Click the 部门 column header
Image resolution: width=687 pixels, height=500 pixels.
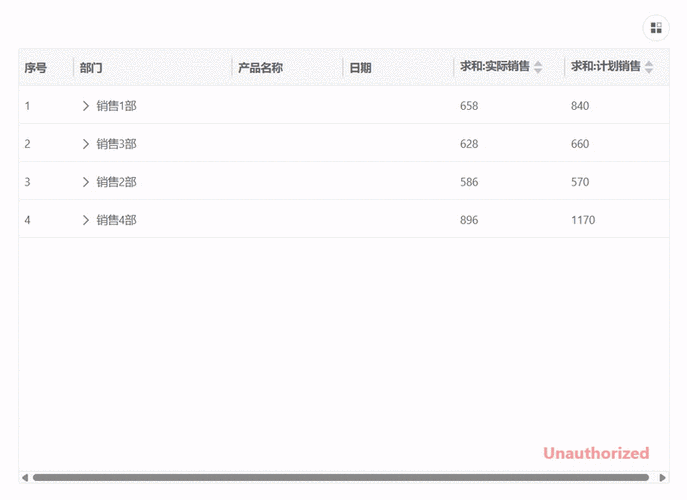pos(91,68)
